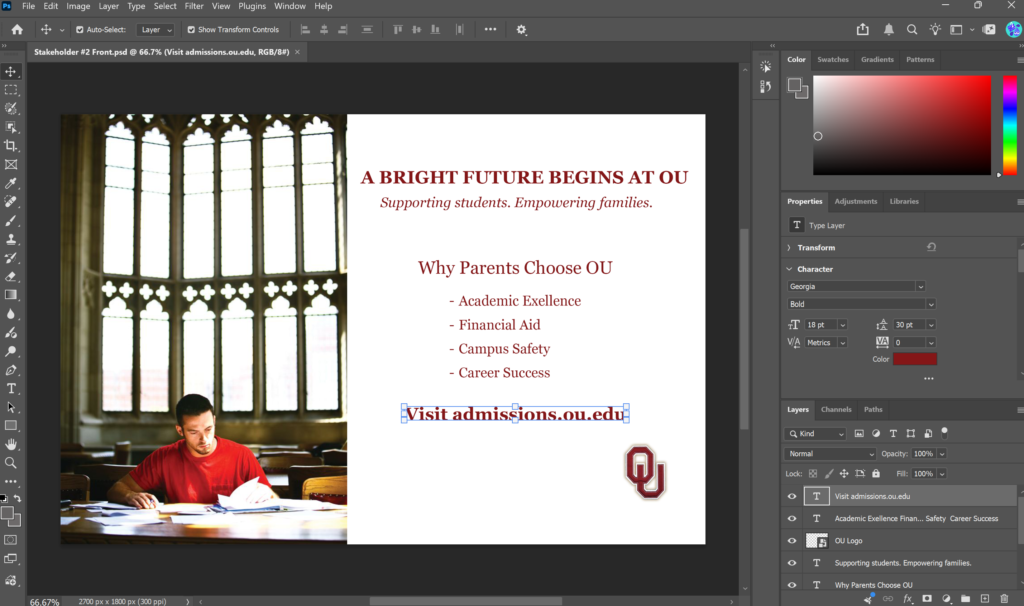Select the Rectangular Marquee tool
1024x606 pixels.
click(x=11, y=90)
